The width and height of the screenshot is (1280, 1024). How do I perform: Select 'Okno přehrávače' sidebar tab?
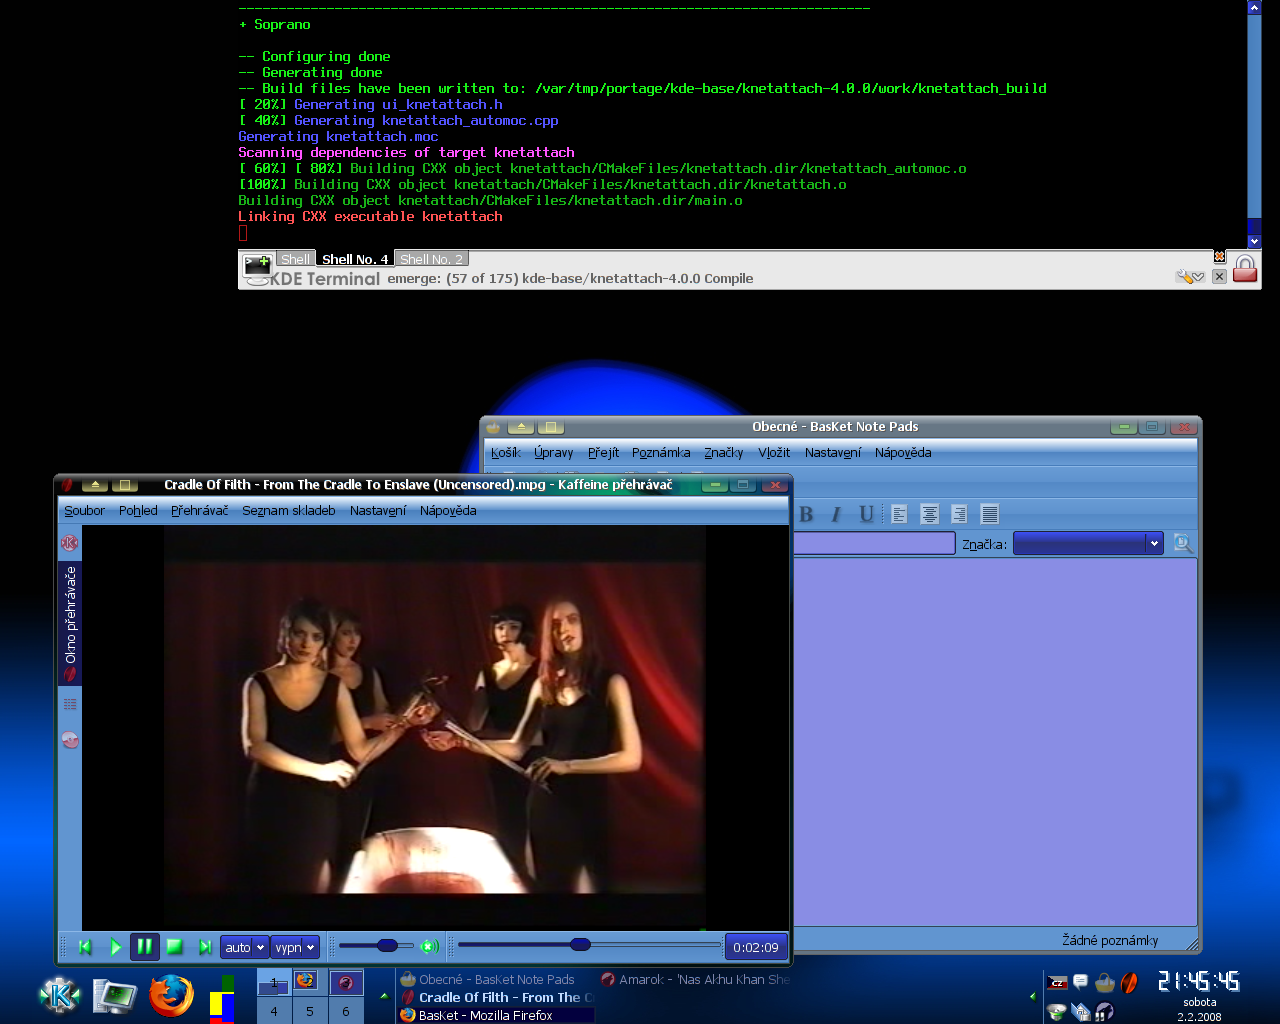pyautogui.click(x=70, y=623)
